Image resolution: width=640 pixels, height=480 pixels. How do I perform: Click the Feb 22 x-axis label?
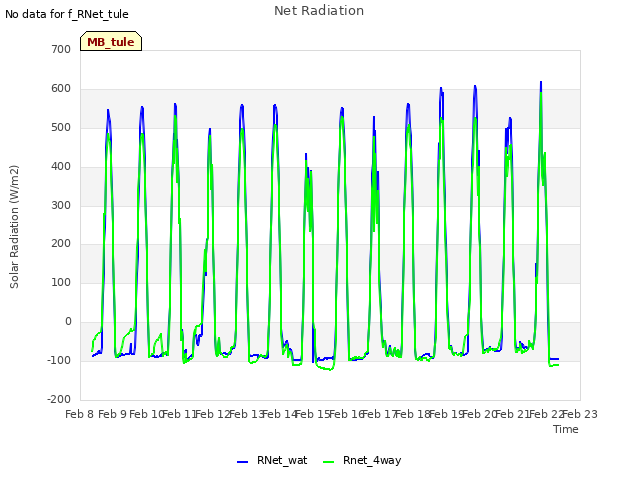546,414
